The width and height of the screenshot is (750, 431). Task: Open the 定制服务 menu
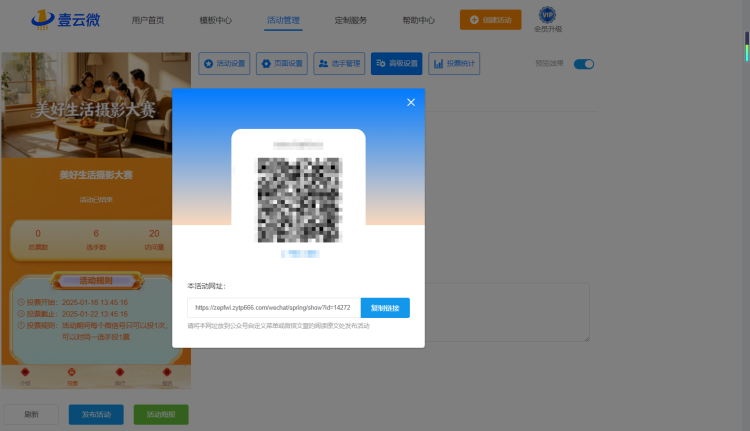(x=351, y=20)
